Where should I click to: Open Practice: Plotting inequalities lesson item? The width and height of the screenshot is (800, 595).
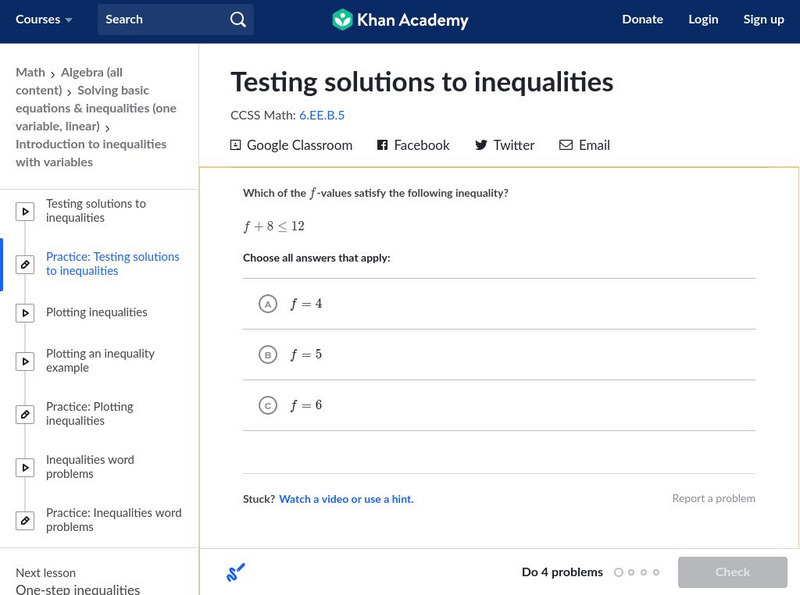89,414
